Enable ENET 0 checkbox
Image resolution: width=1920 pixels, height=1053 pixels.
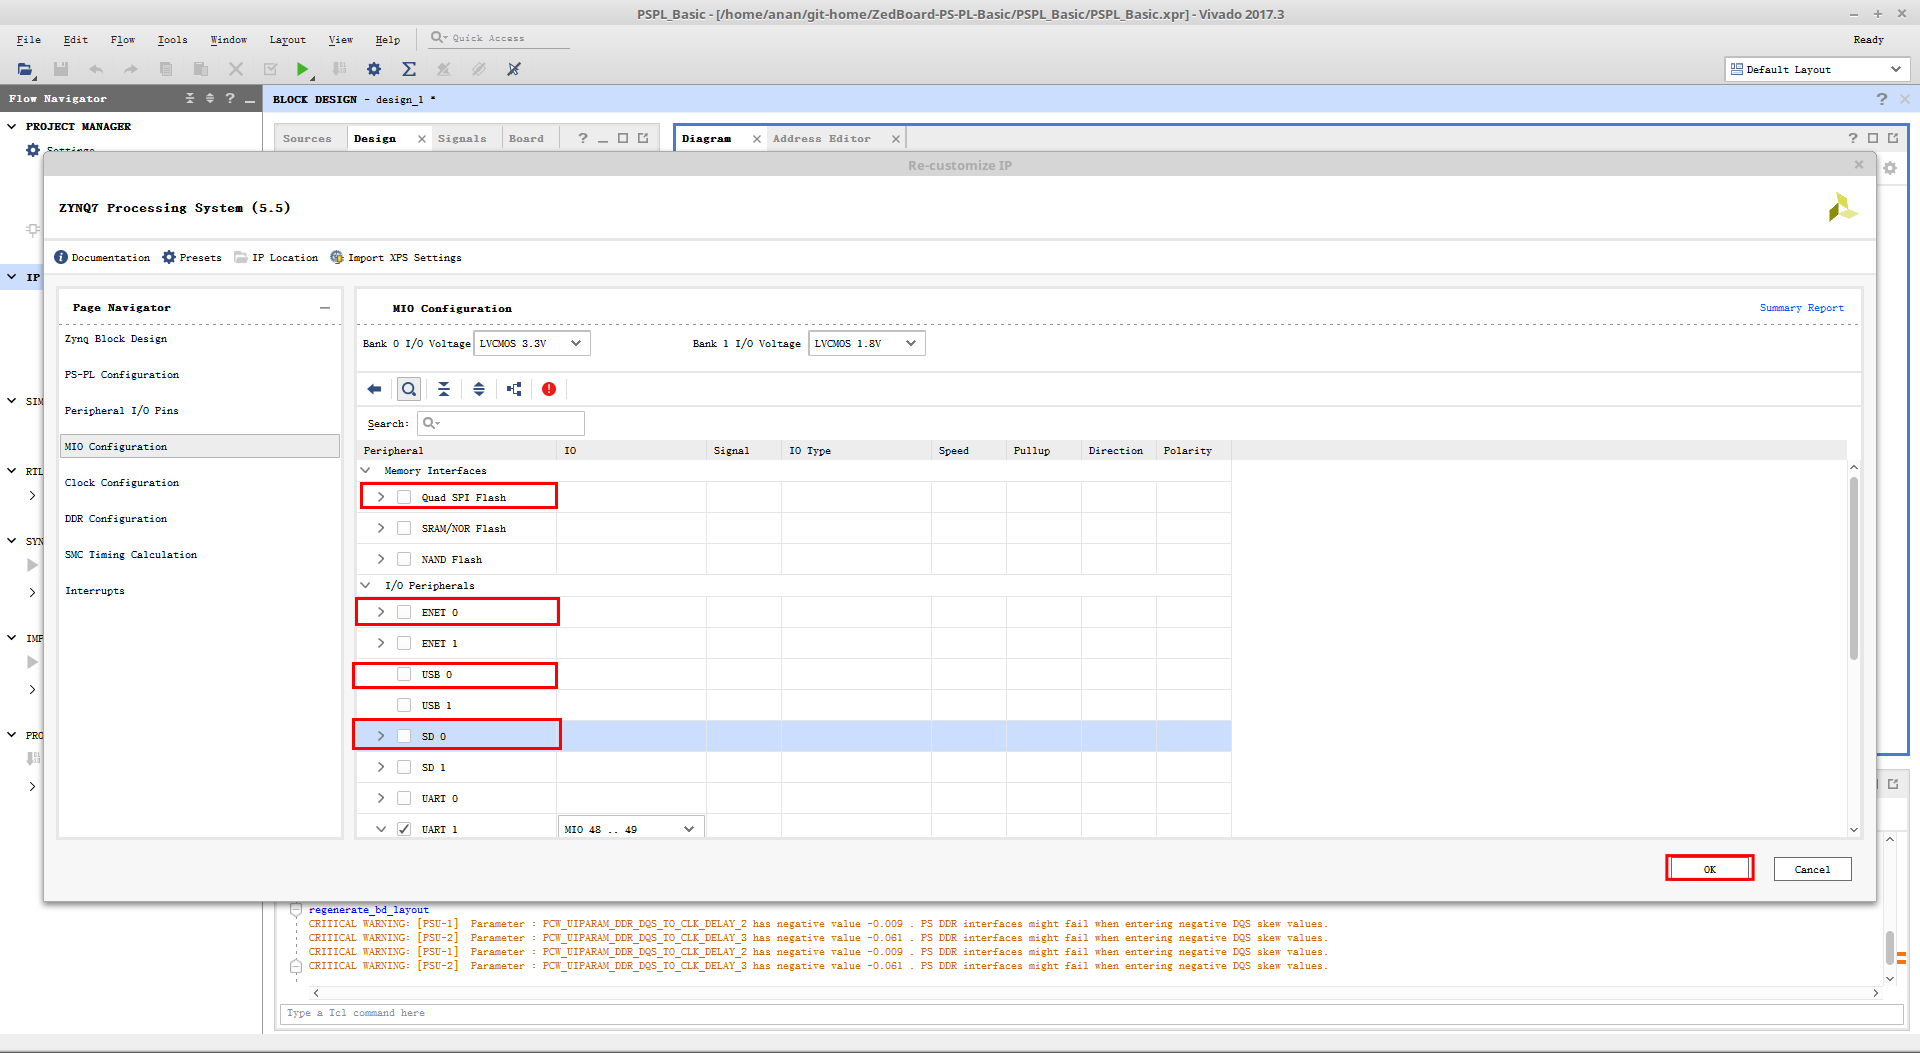(x=404, y=612)
